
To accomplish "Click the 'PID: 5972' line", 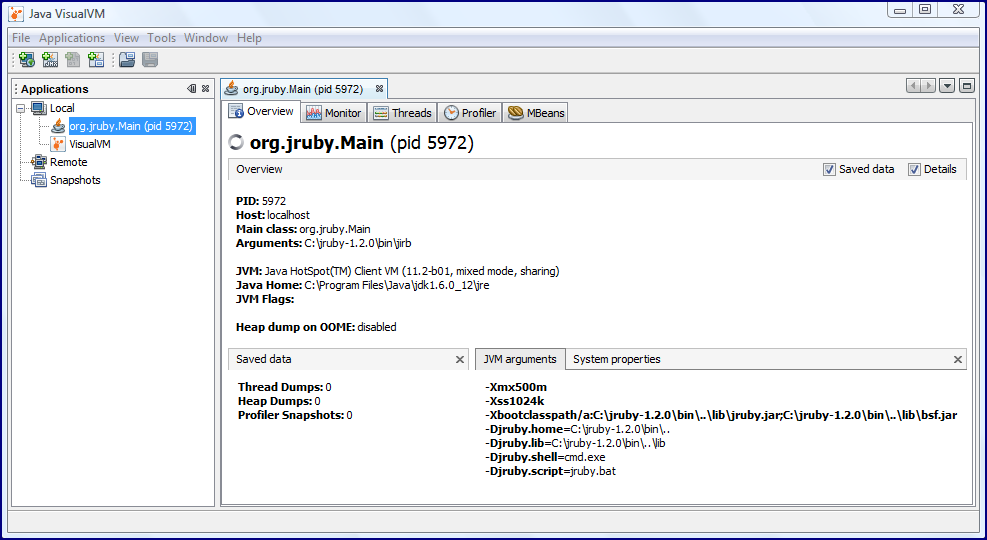I will (261, 201).
